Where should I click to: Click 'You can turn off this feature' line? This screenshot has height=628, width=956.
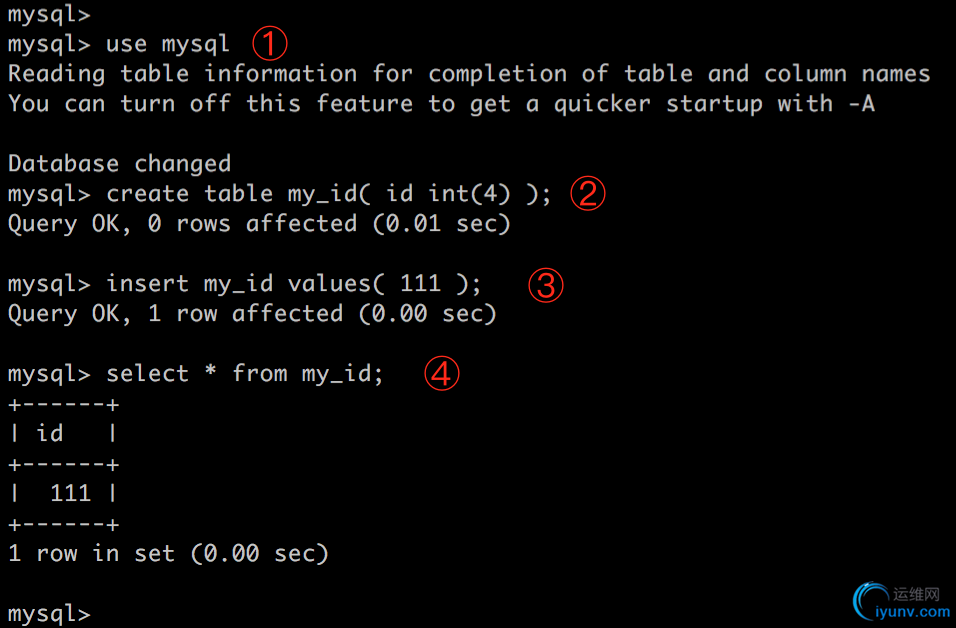[442, 104]
